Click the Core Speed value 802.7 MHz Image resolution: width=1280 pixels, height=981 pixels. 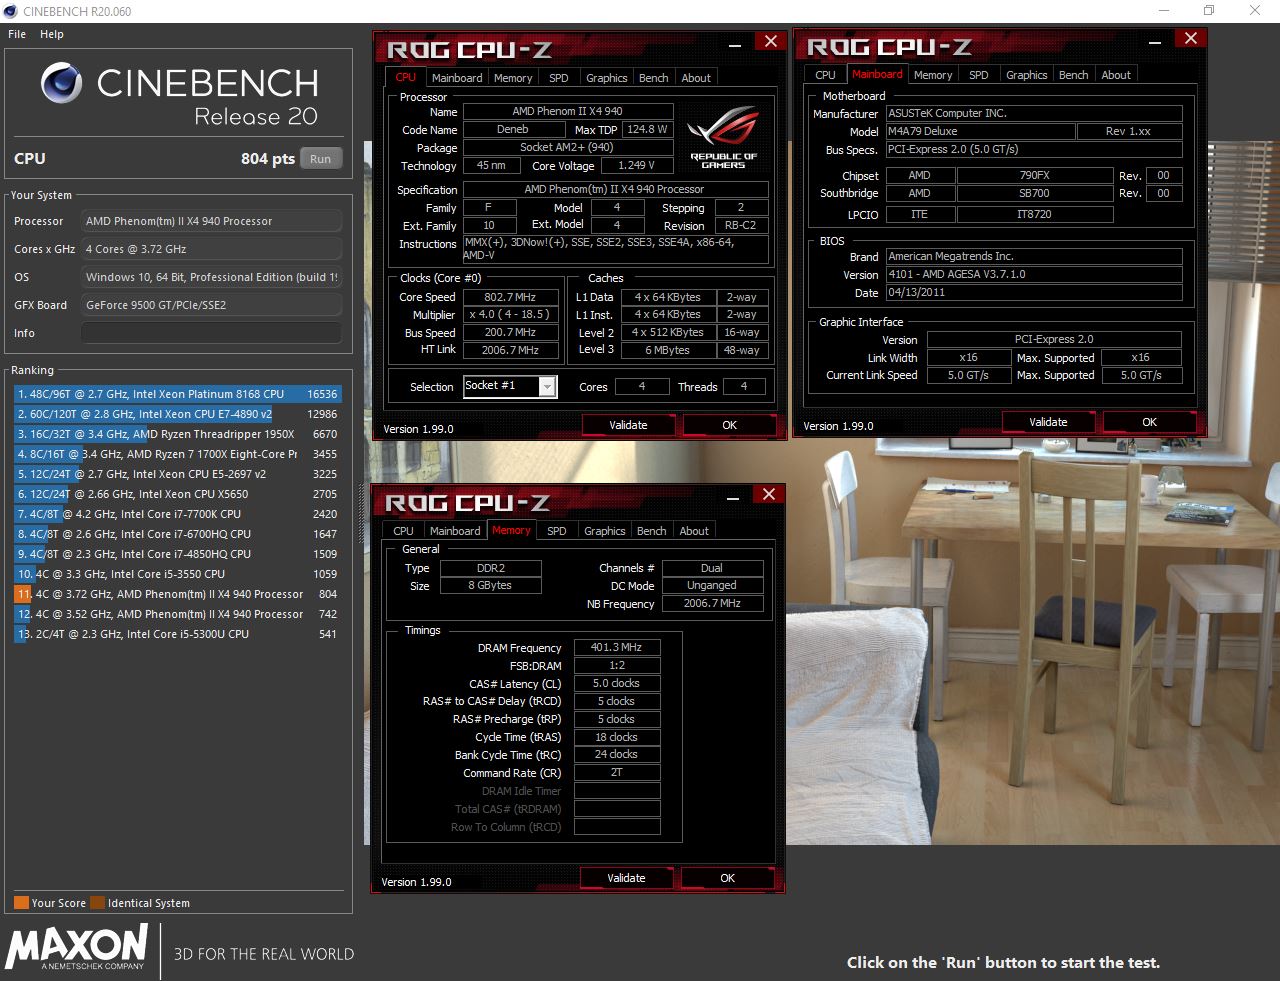pos(510,297)
